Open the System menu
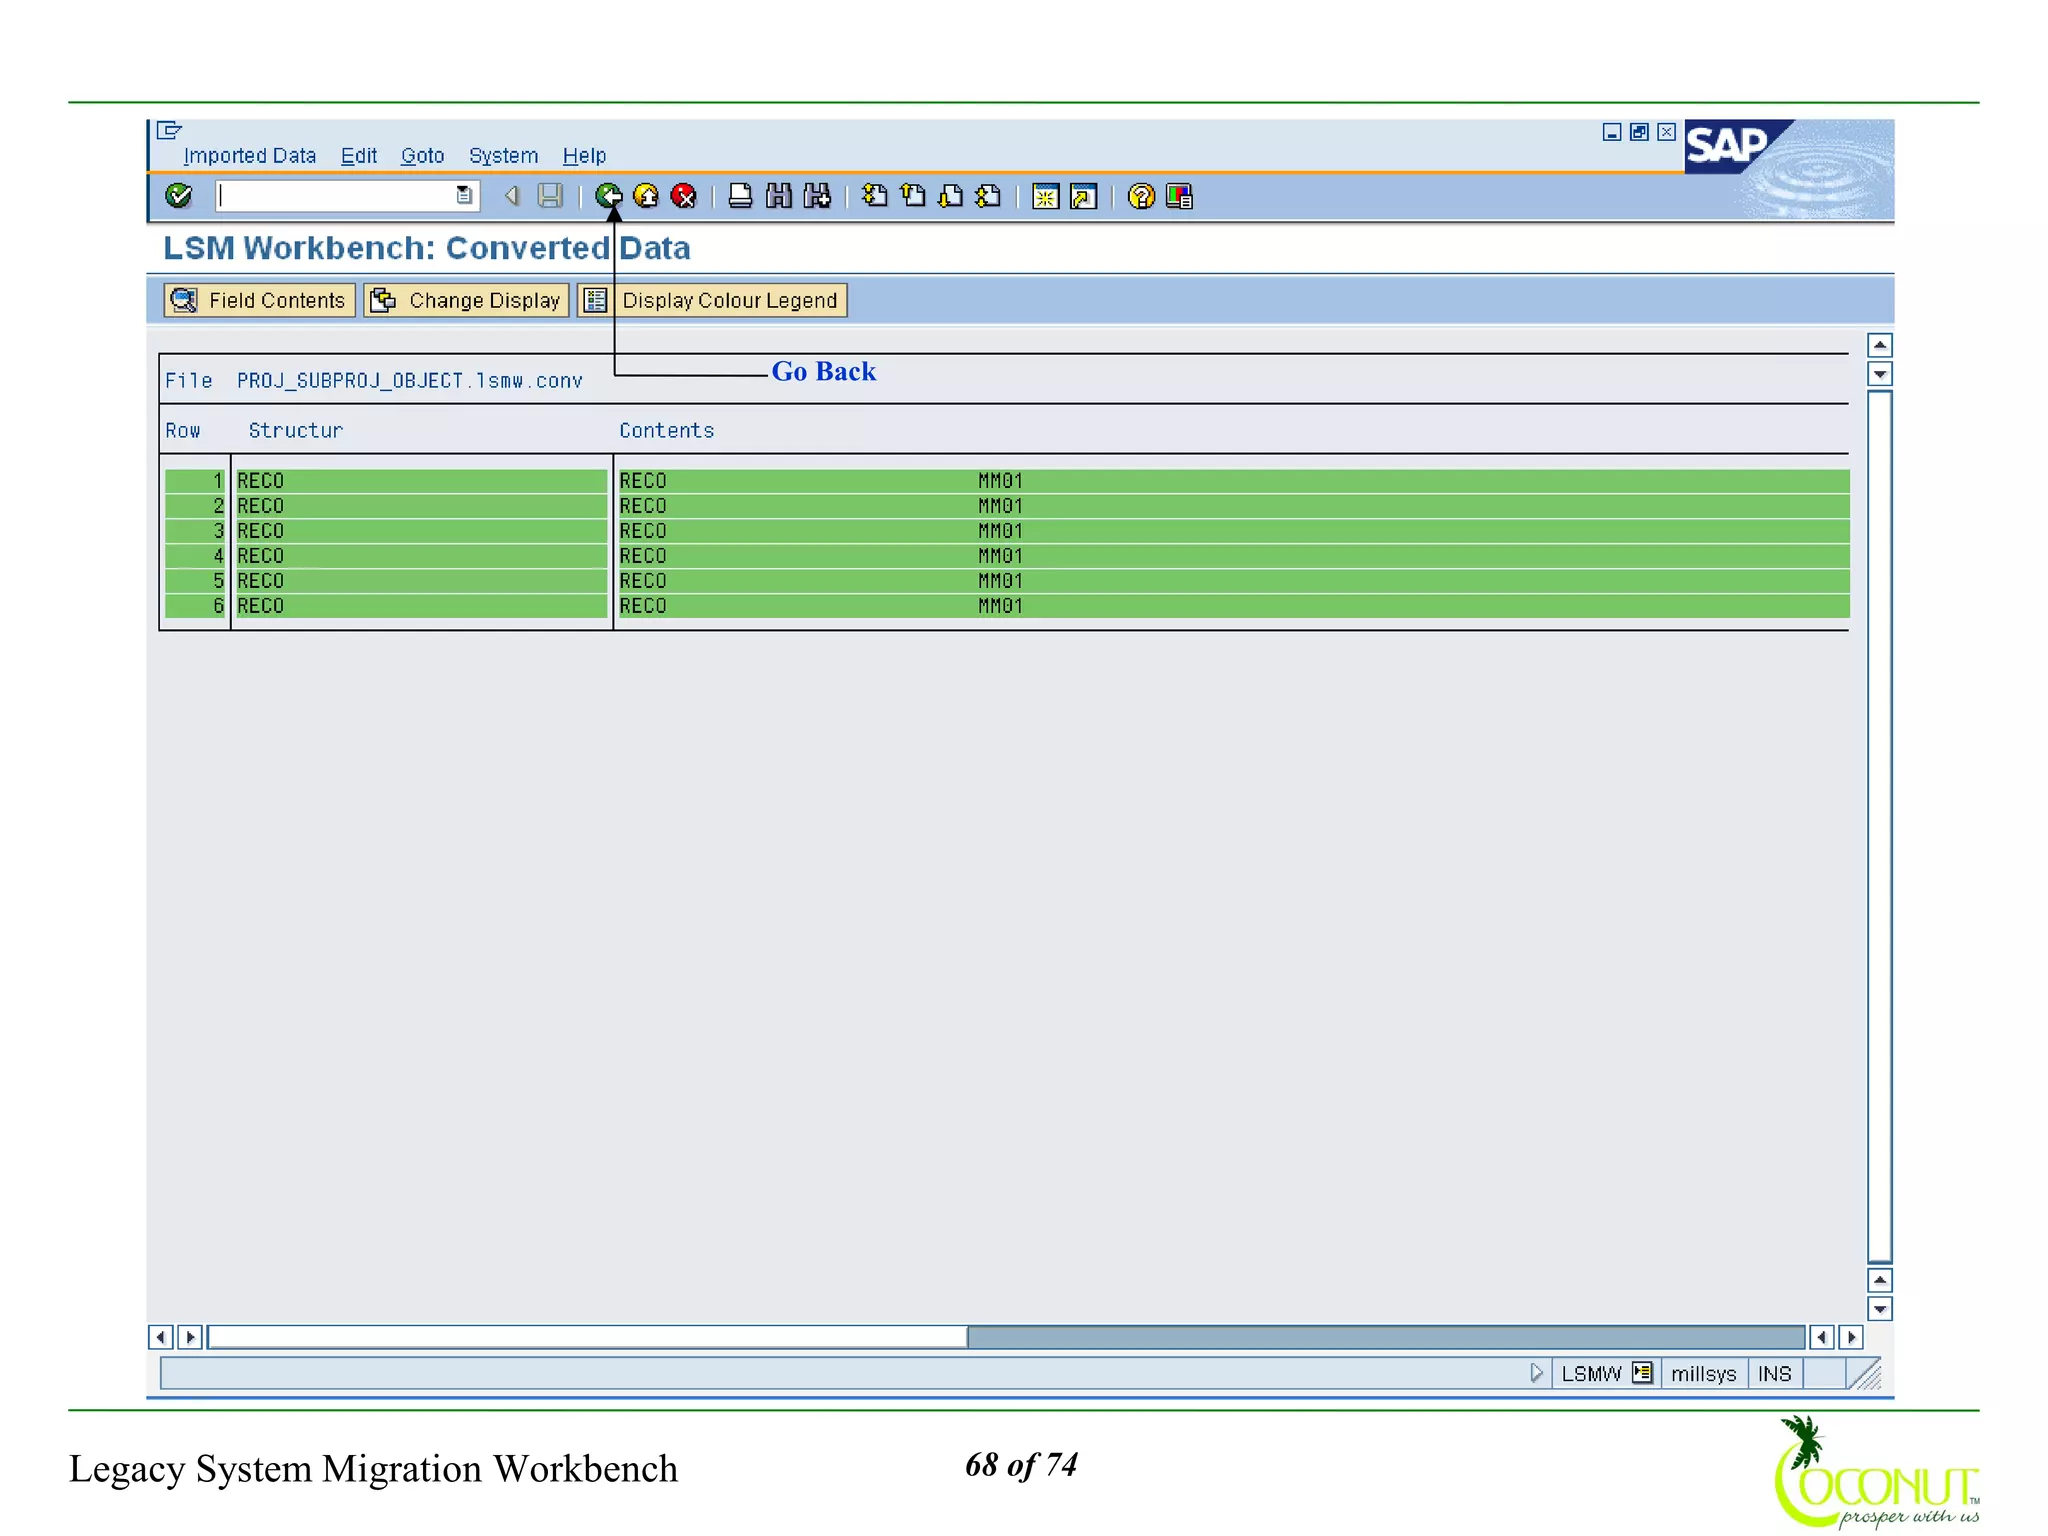The image size is (2048, 1536). click(504, 156)
